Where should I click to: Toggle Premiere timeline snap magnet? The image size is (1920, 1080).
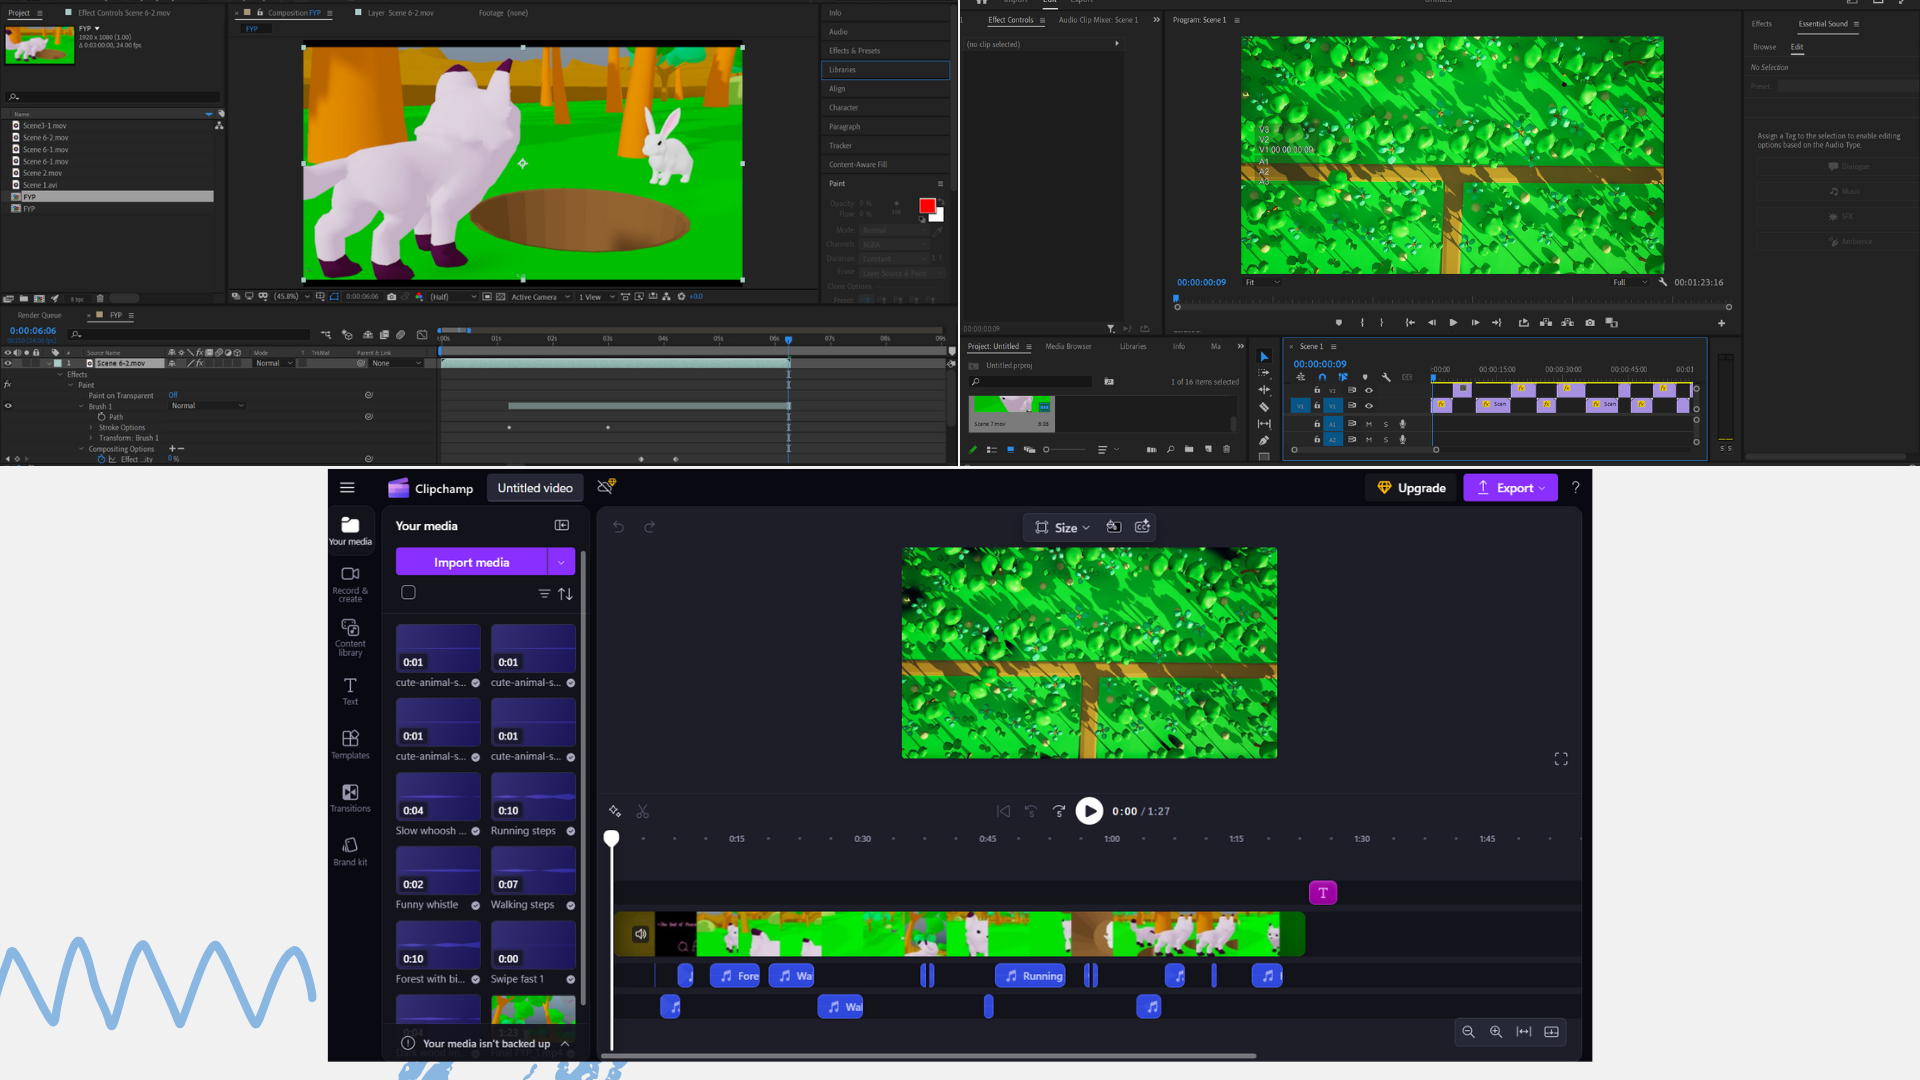[x=1322, y=377]
